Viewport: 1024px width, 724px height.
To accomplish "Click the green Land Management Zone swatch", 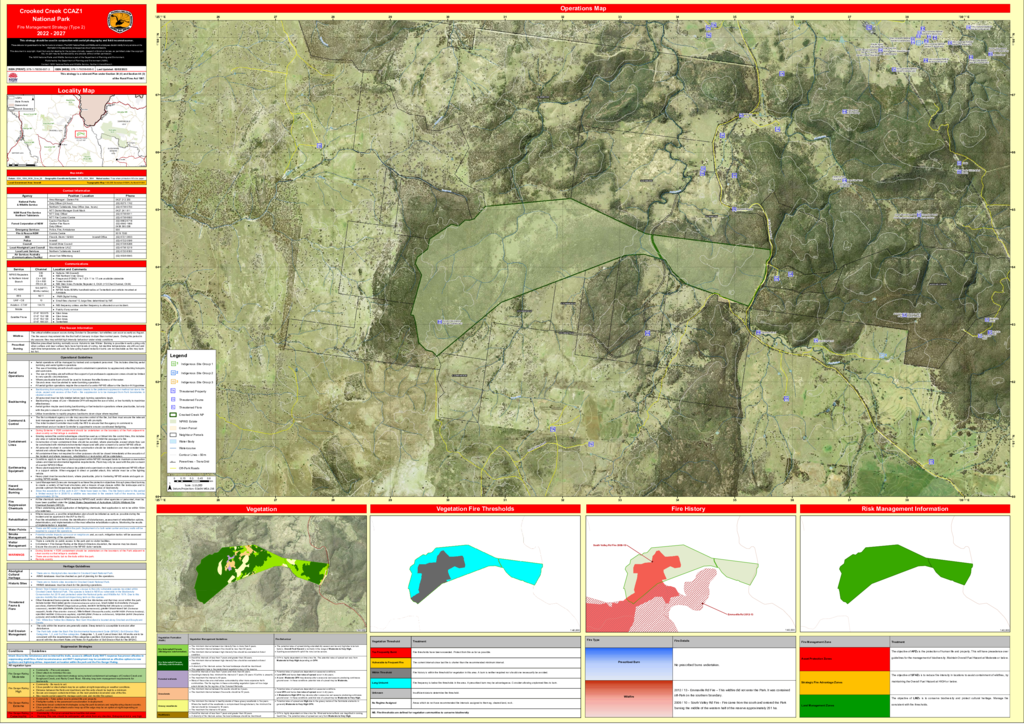I will (844, 705).
